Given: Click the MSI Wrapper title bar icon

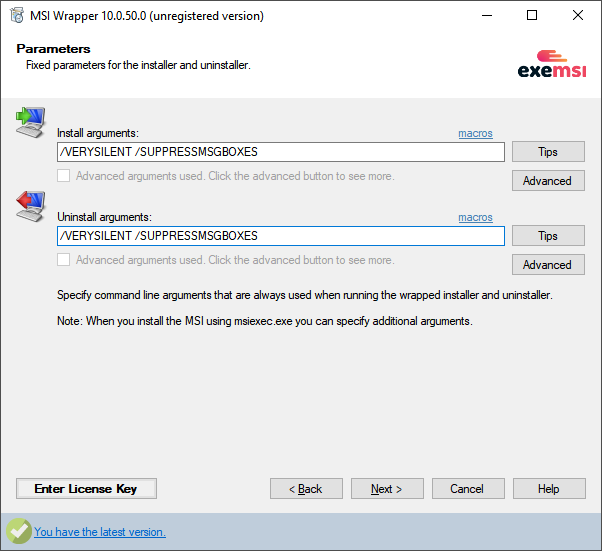Looking at the screenshot, I should pos(17,16).
